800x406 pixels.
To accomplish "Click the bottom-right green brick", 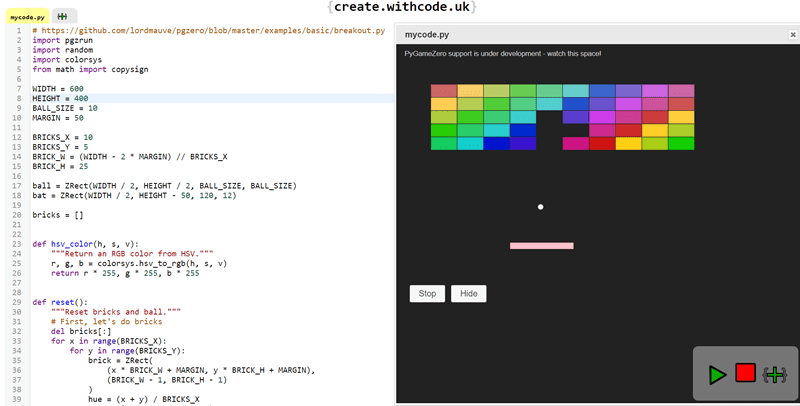I will pos(681,143).
